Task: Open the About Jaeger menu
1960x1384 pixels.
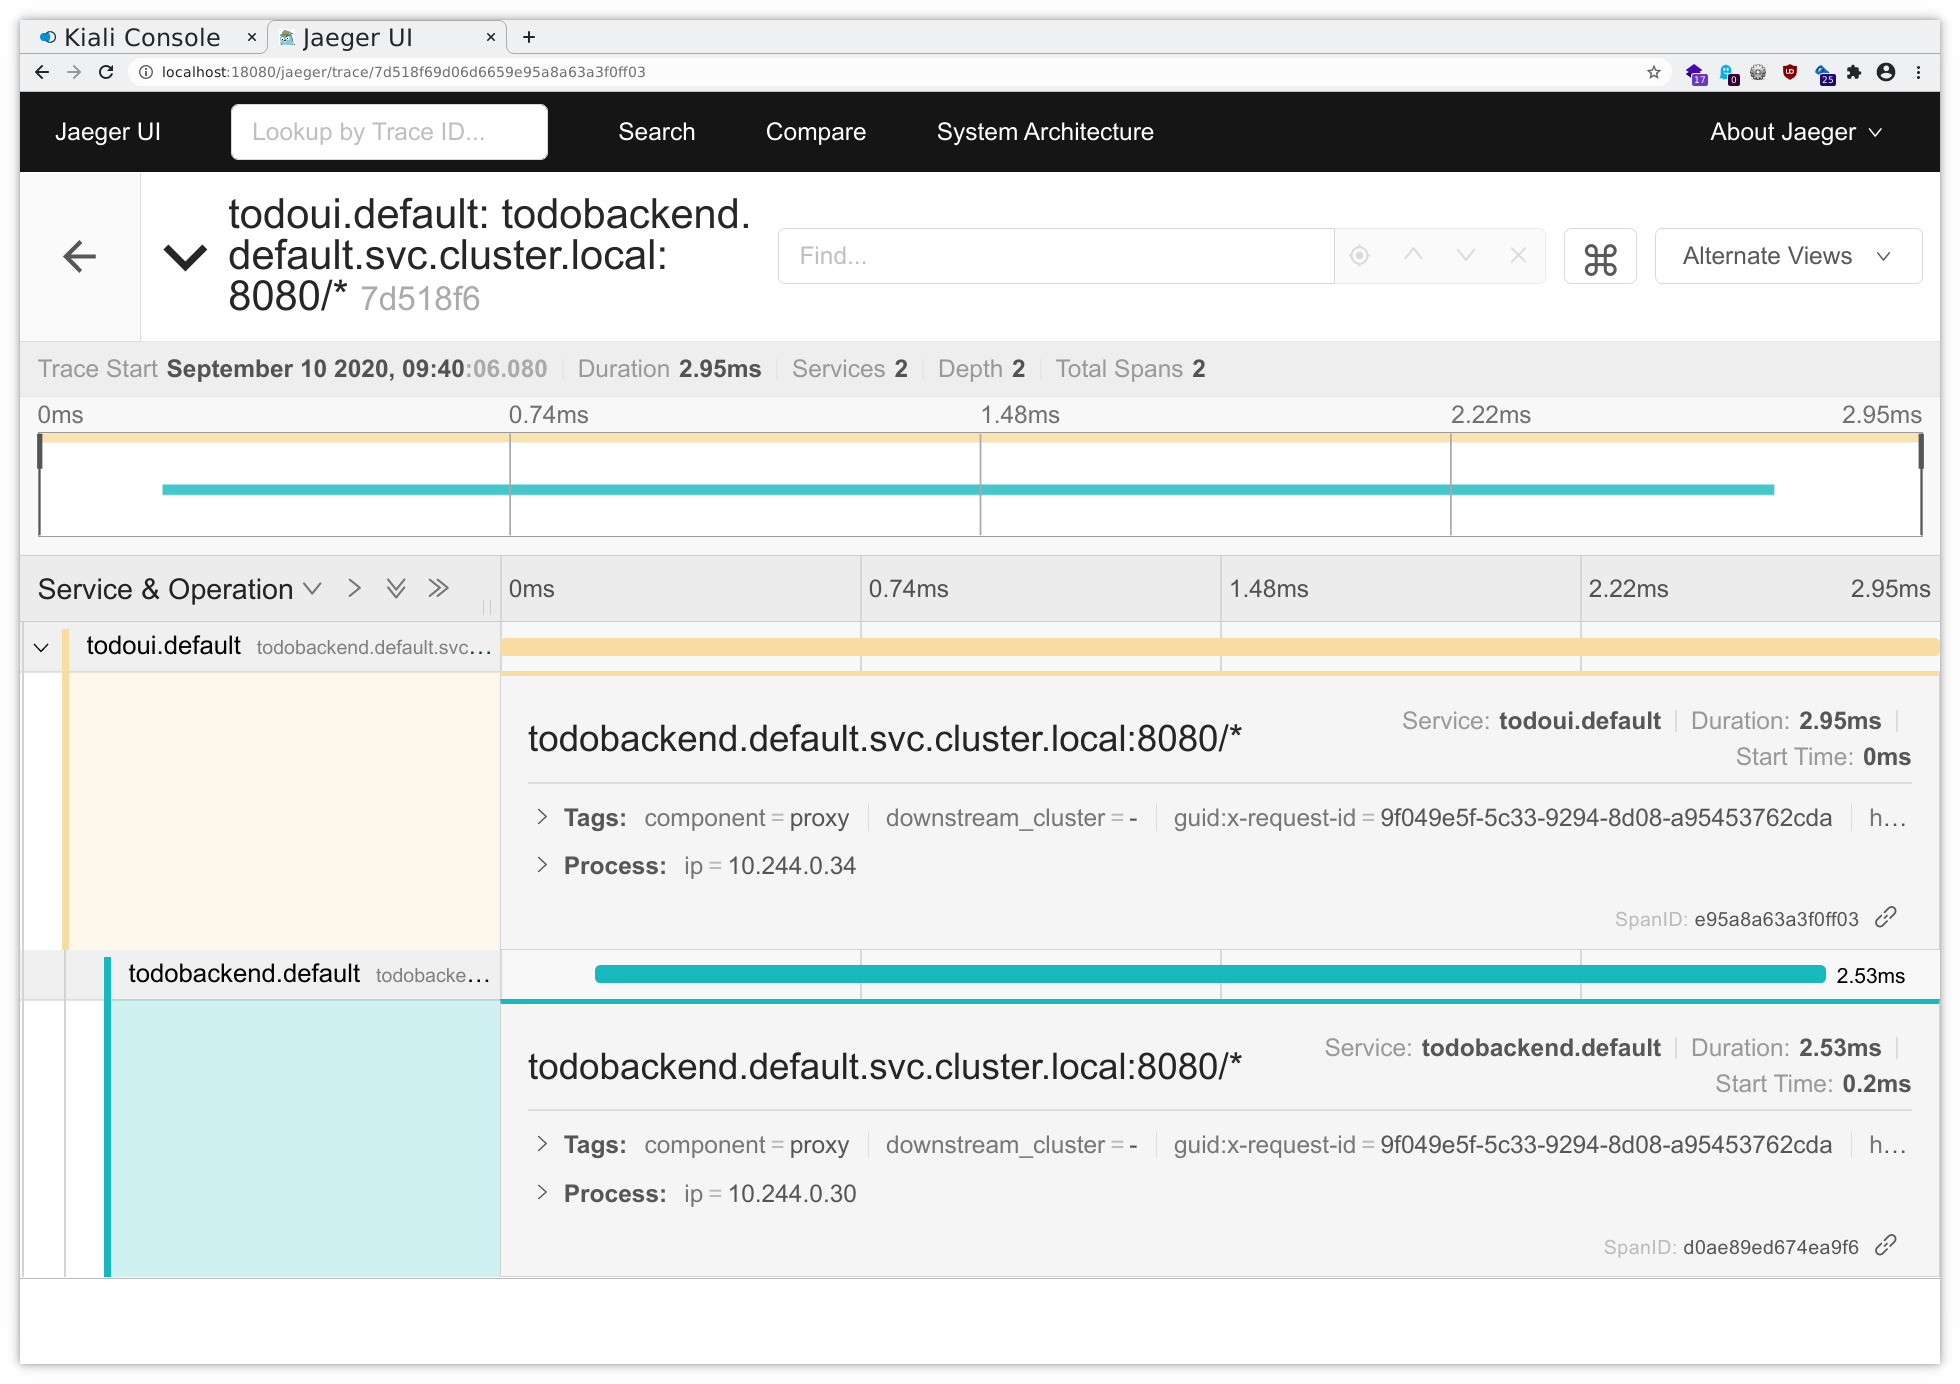Action: (1795, 132)
